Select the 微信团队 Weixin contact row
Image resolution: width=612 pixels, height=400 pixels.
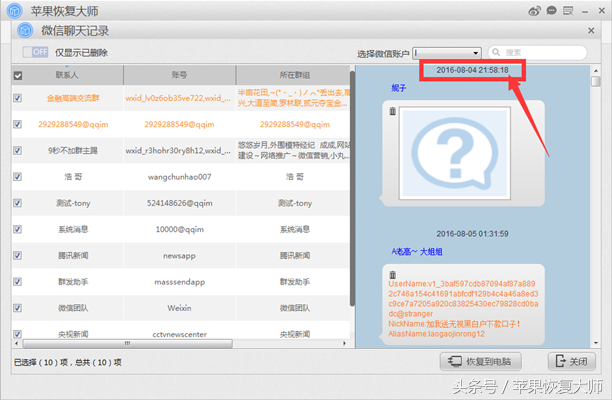click(181, 308)
